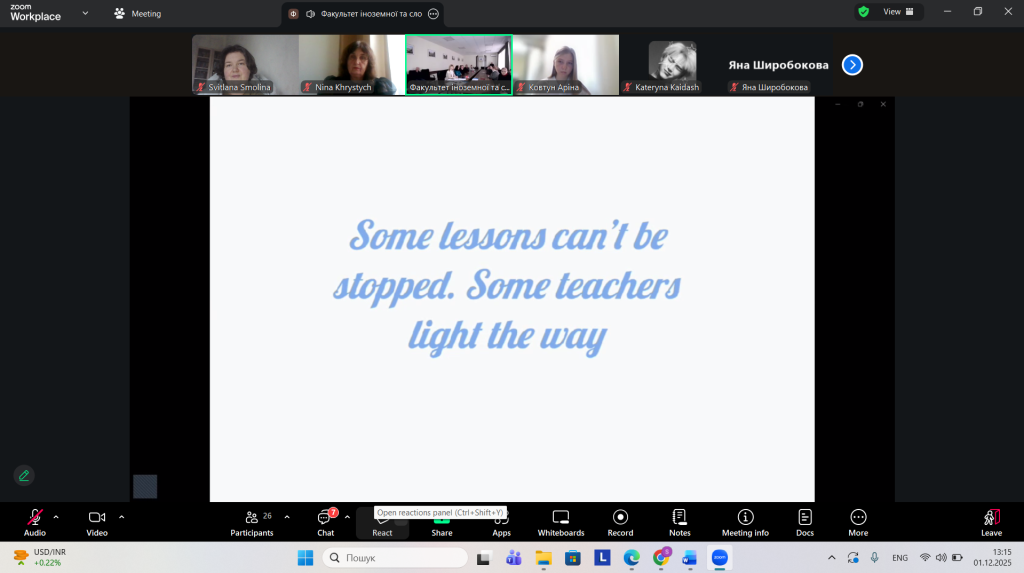Open the Notes panel
1024x573 pixels.
point(679,522)
